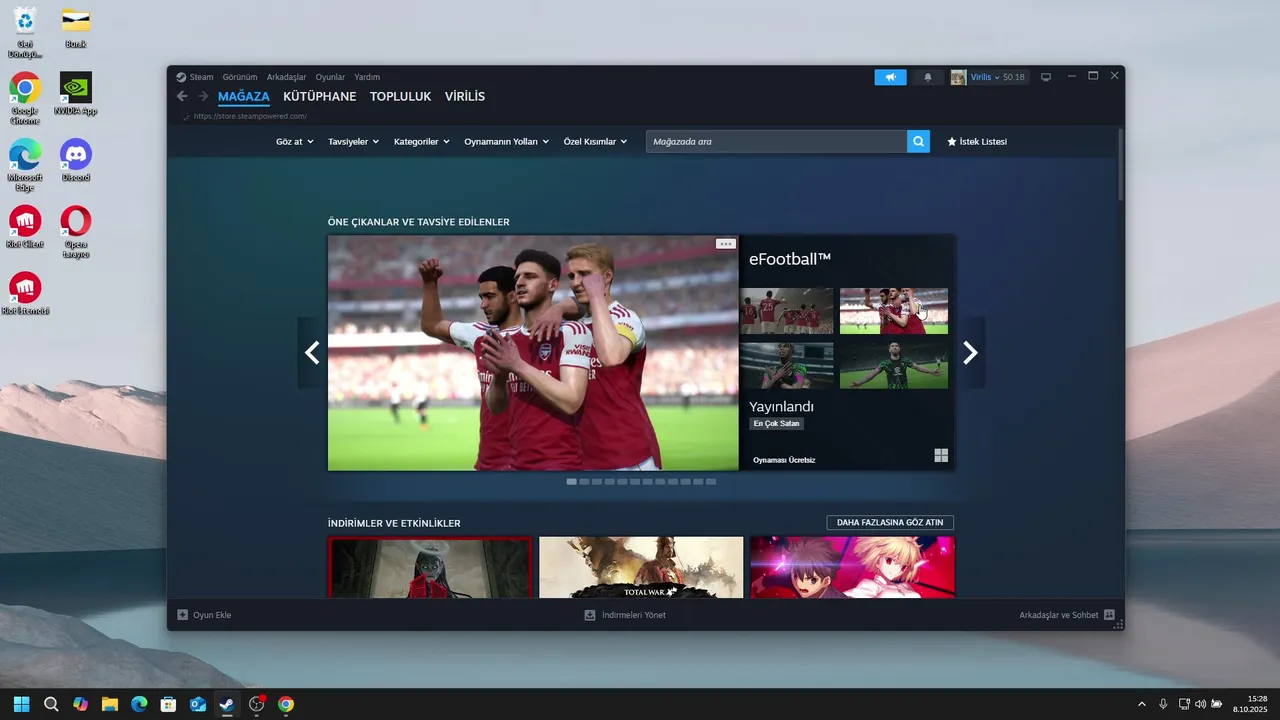Open the Total War sale banner

pyautogui.click(x=641, y=567)
